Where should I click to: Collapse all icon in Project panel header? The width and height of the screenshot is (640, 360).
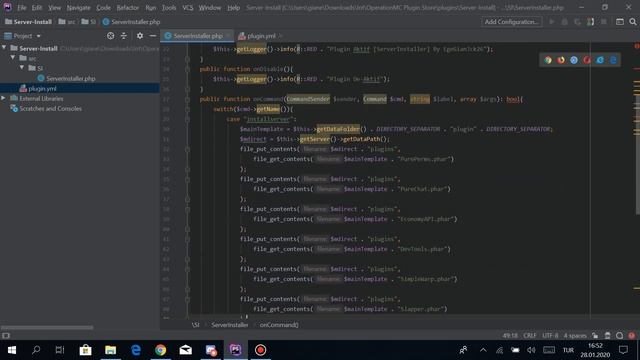pos(124,36)
